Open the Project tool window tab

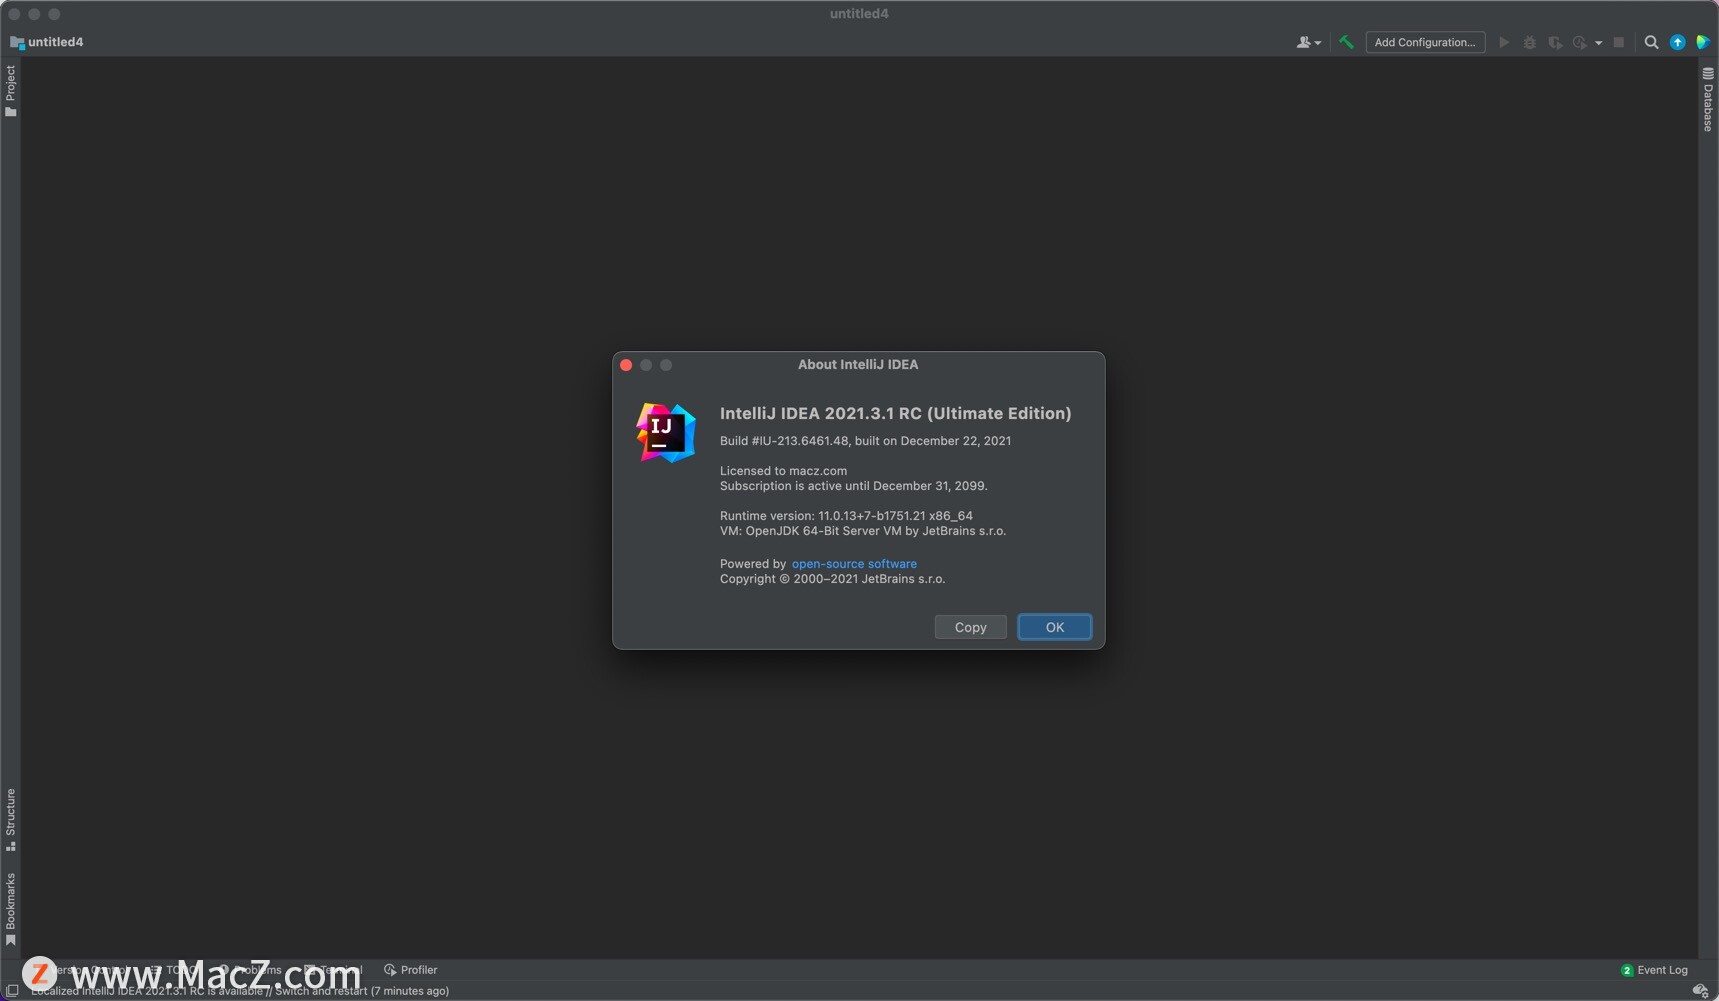(10, 90)
